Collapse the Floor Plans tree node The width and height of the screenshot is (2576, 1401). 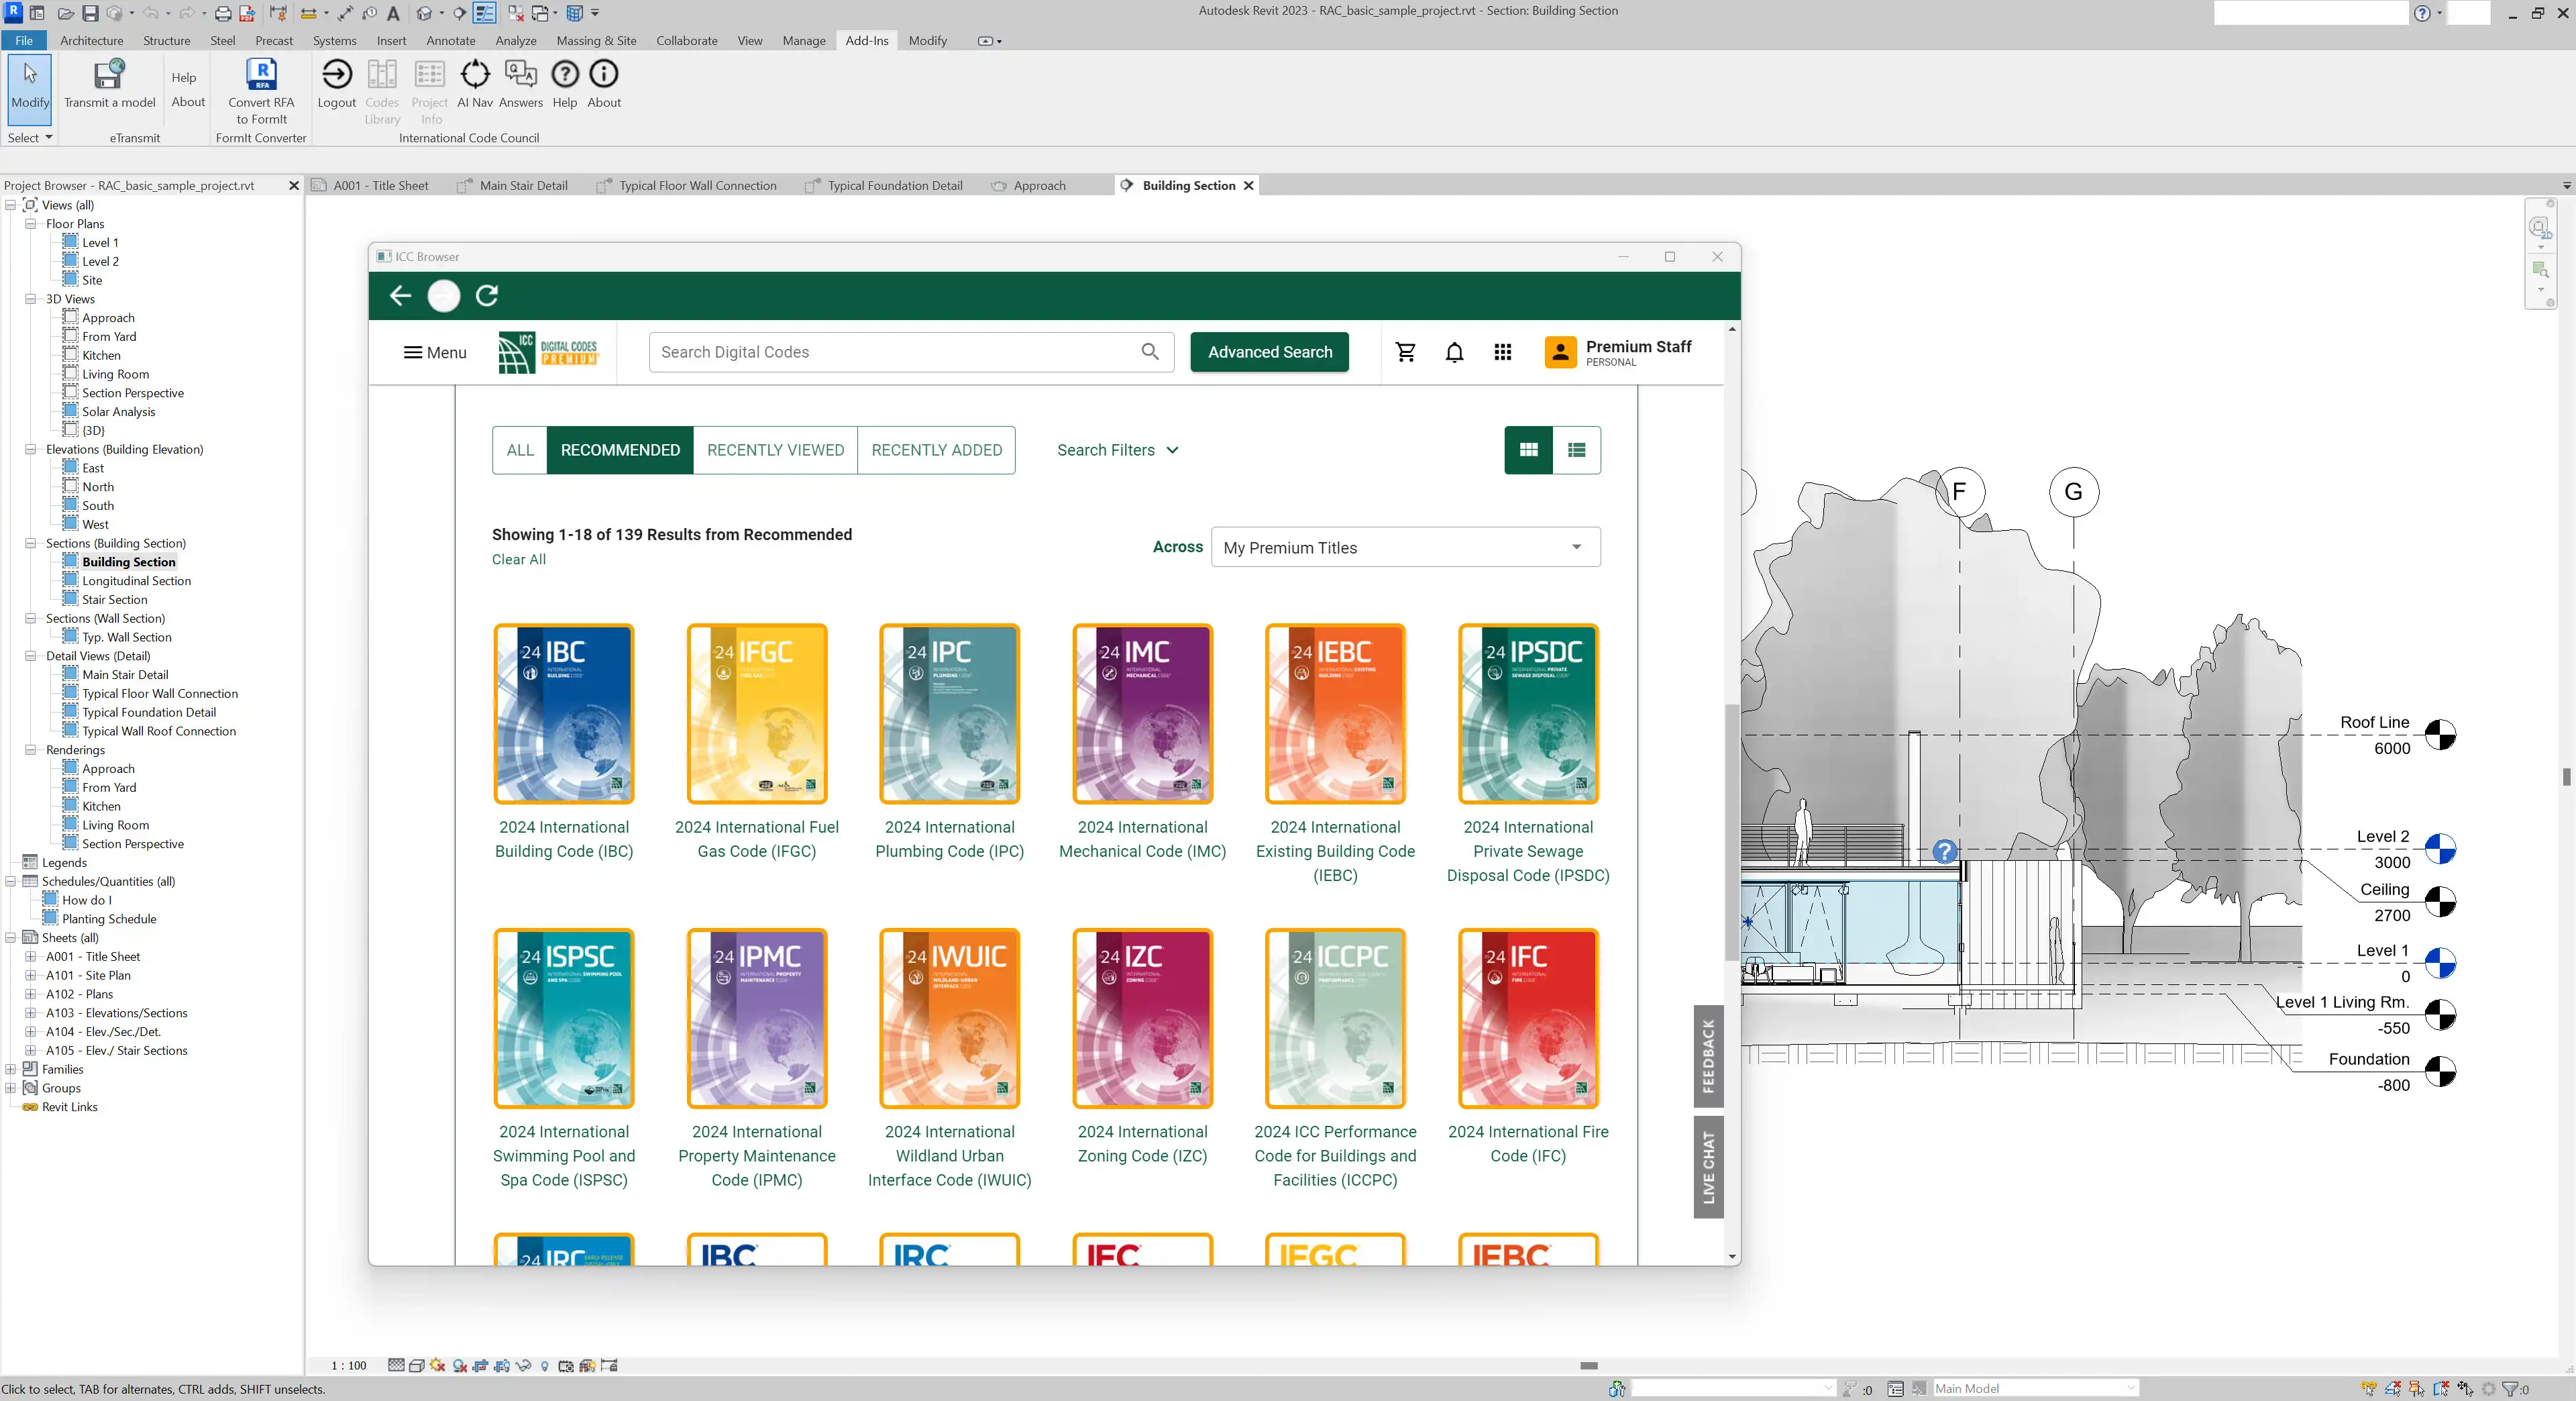pyautogui.click(x=31, y=224)
